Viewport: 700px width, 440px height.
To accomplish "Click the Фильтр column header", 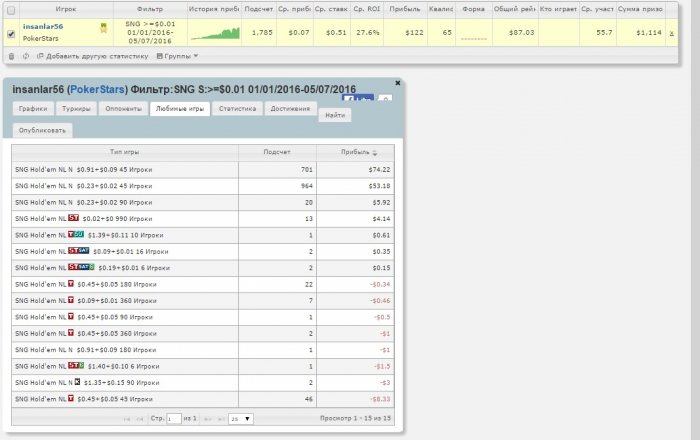I will click(x=150, y=9).
